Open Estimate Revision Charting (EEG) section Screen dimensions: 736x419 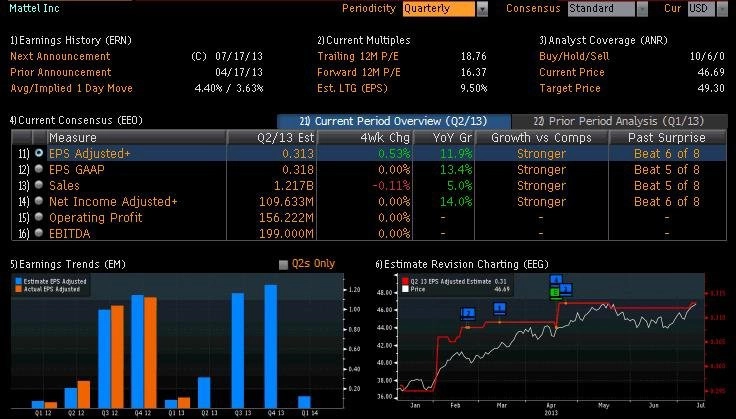tap(462, 264)
